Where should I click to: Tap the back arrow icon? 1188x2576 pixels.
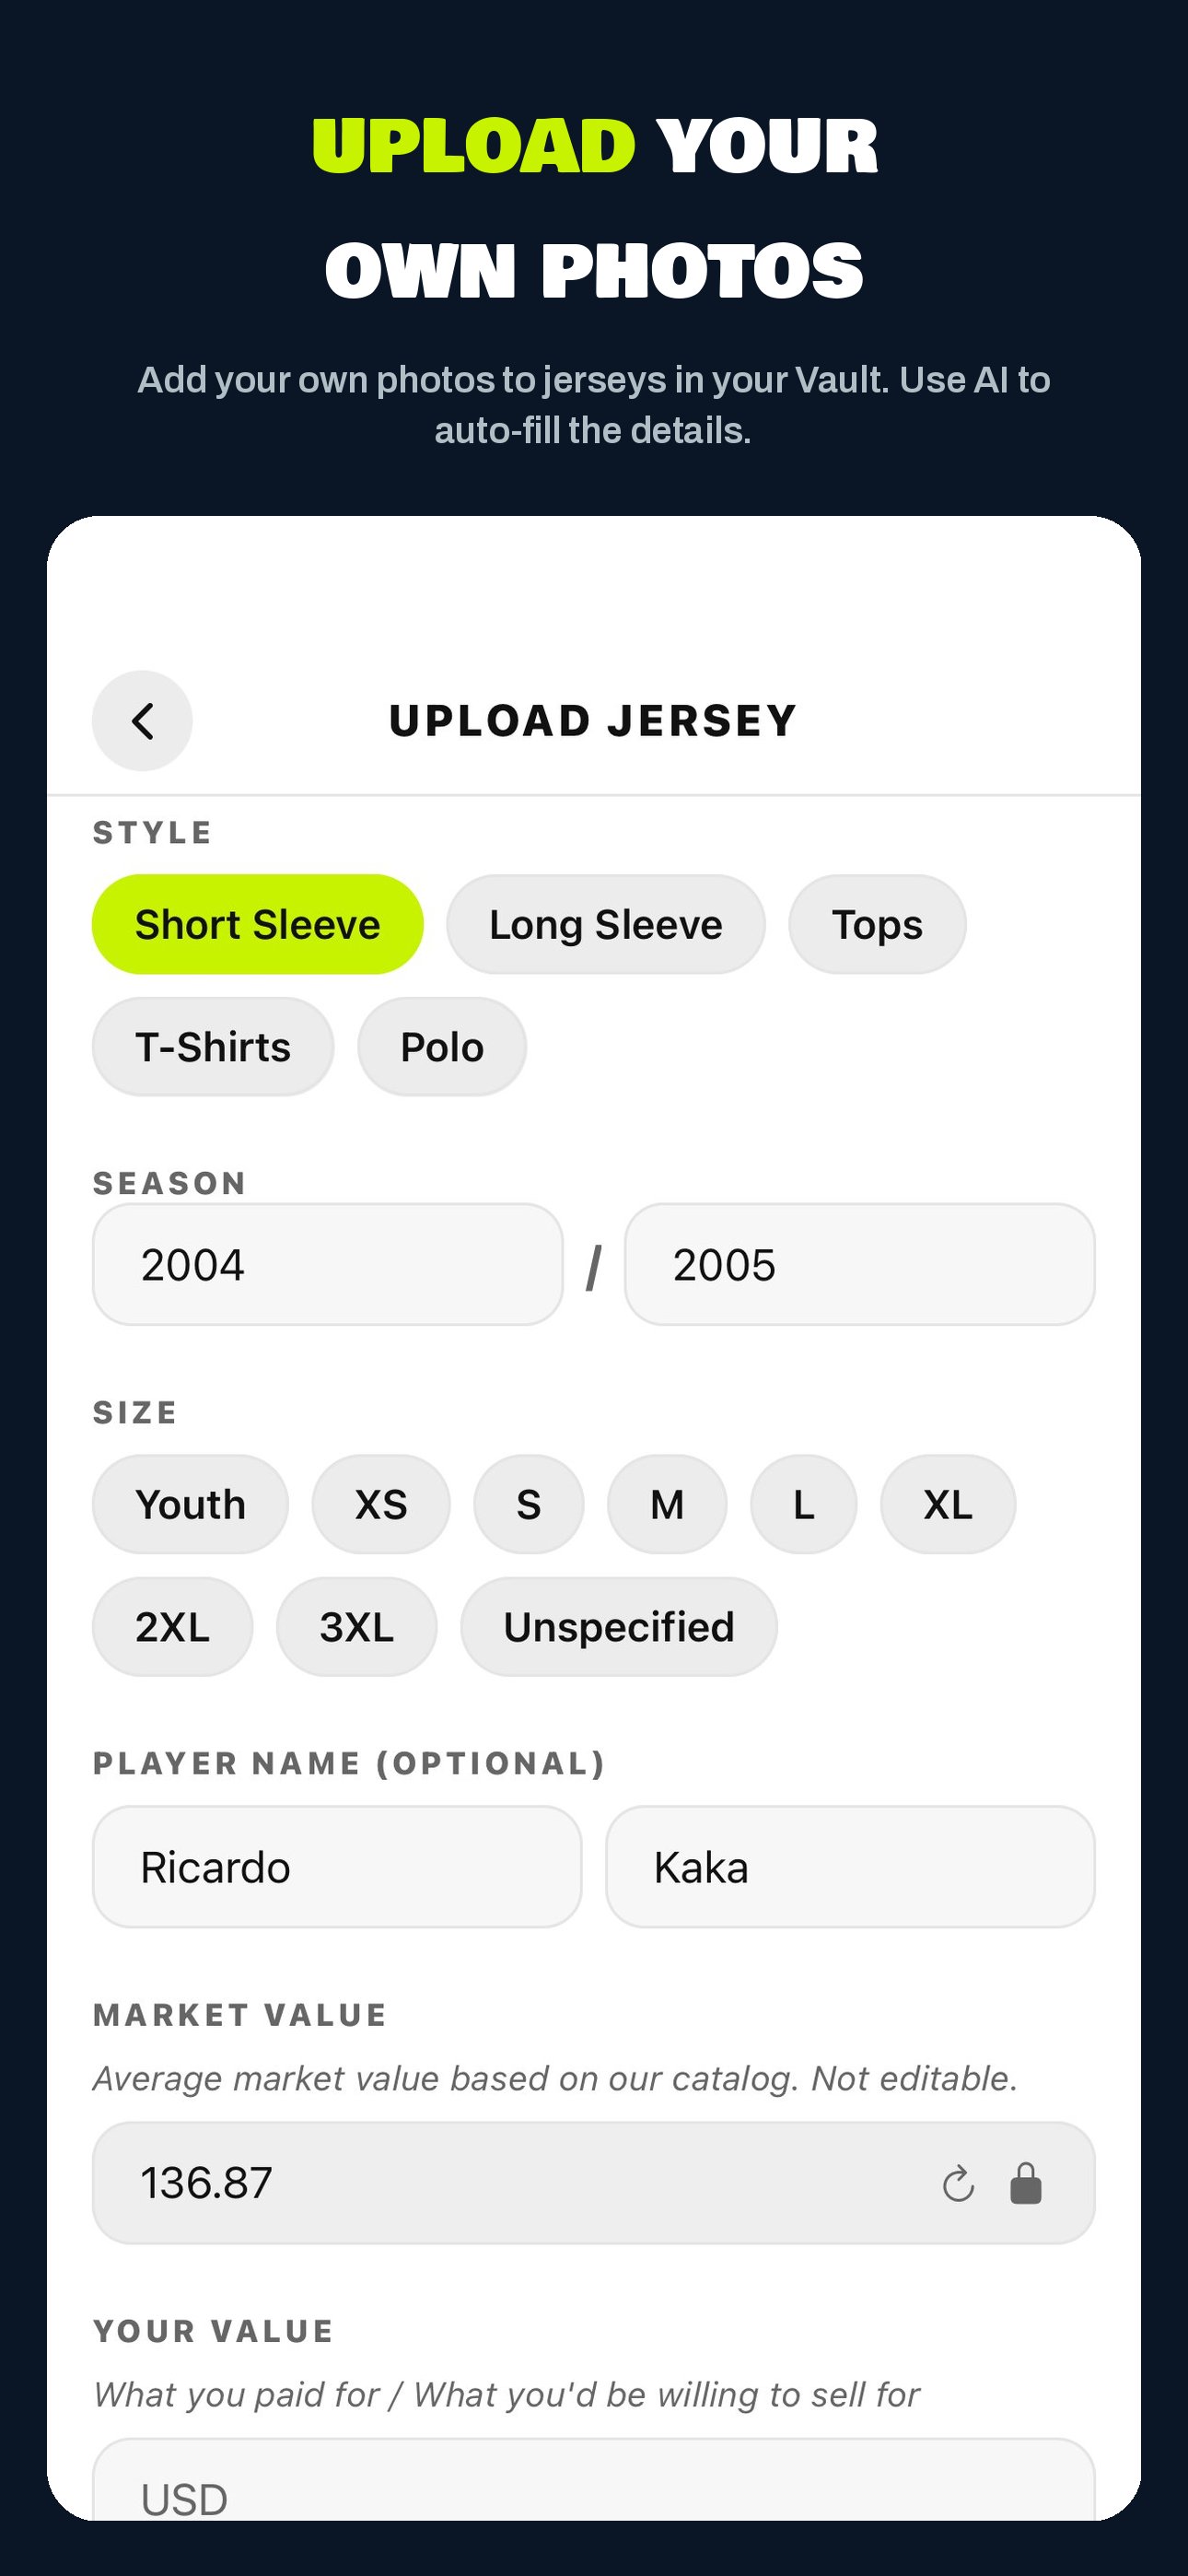coord(142,720)
